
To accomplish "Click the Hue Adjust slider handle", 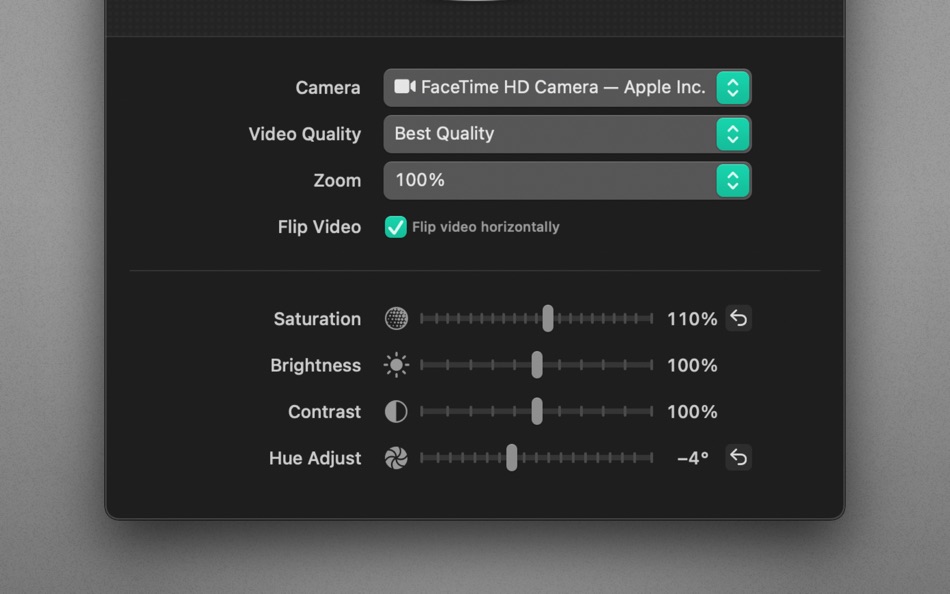I will (x=513, y=457).
